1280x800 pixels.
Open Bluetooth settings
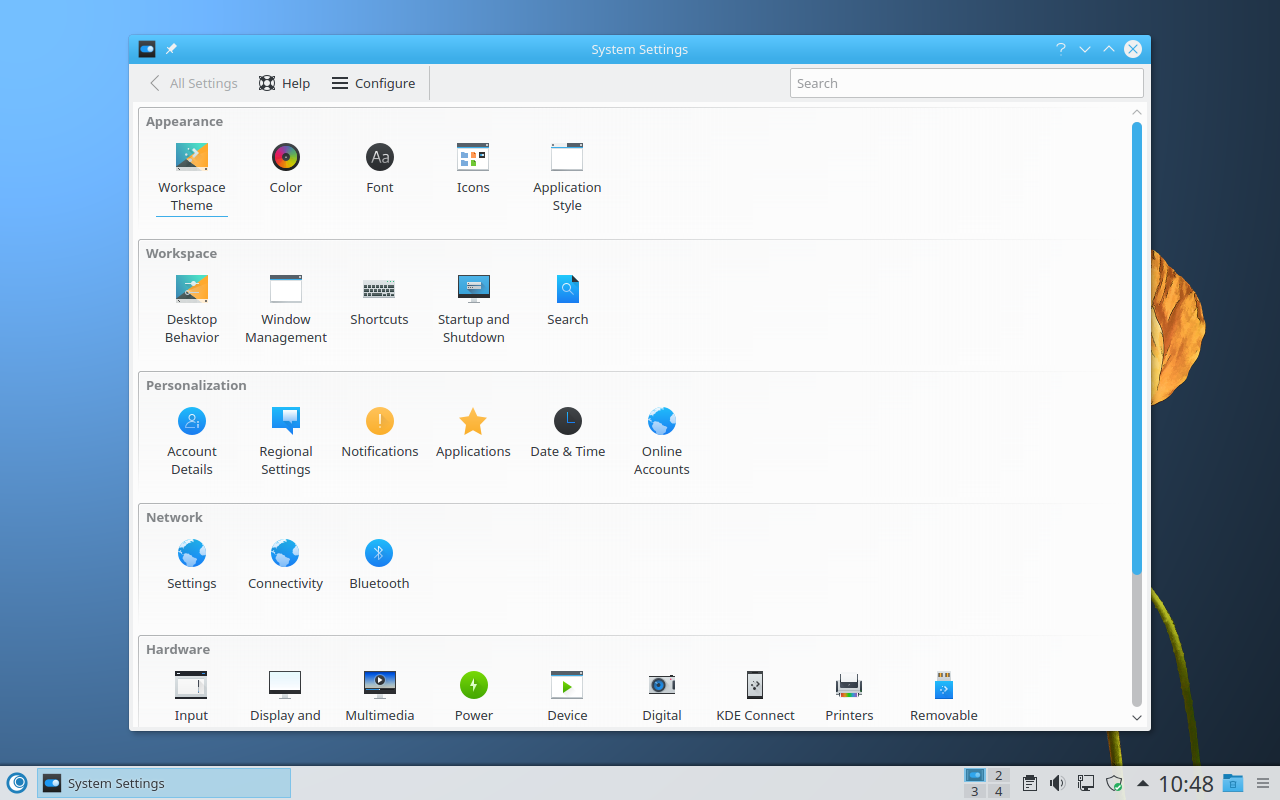tap(379, 553)
